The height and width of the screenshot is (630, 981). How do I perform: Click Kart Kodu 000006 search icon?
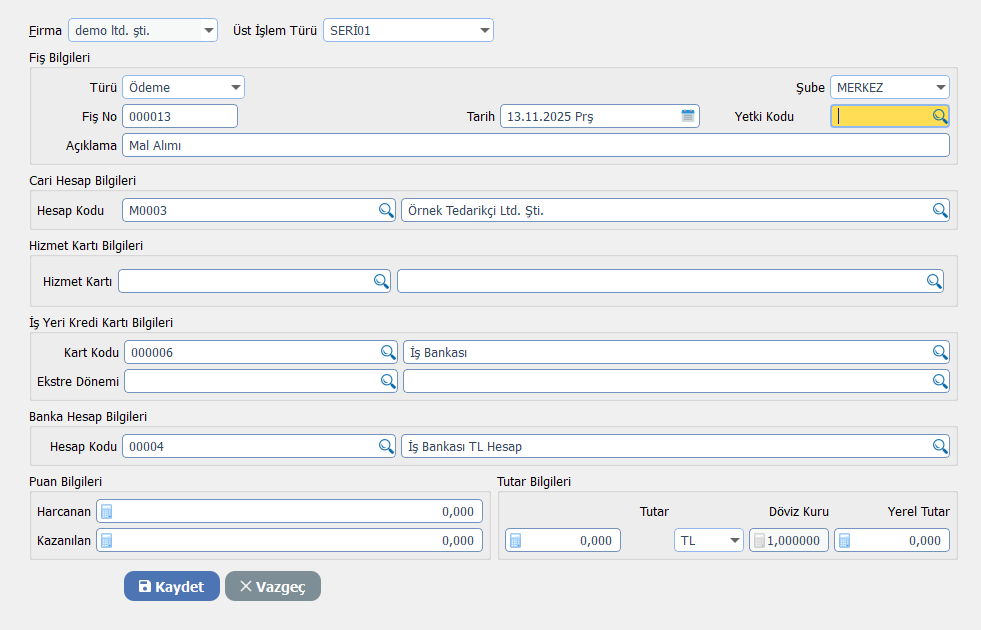point(387,352)
